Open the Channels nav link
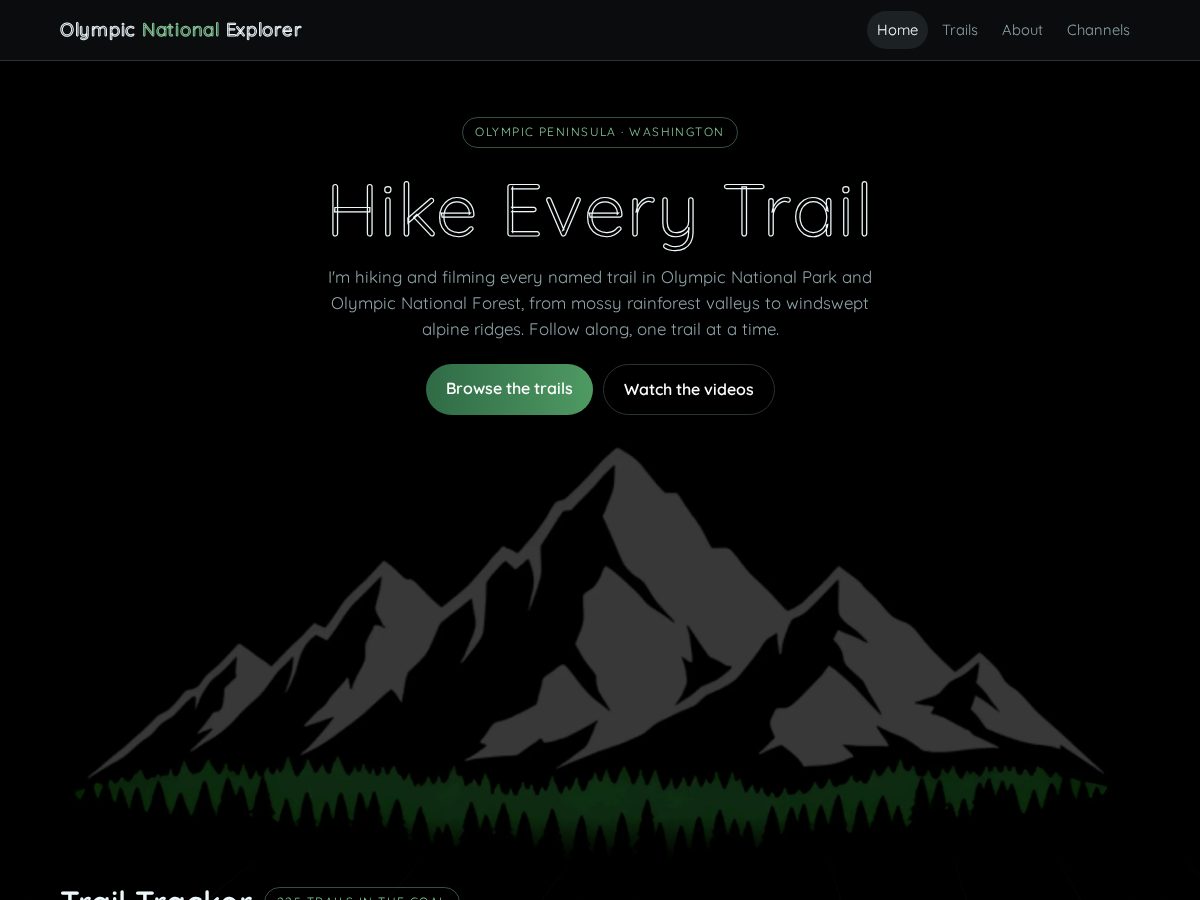This screenshot has width=1200, height=900. [x=1098, y=30]
